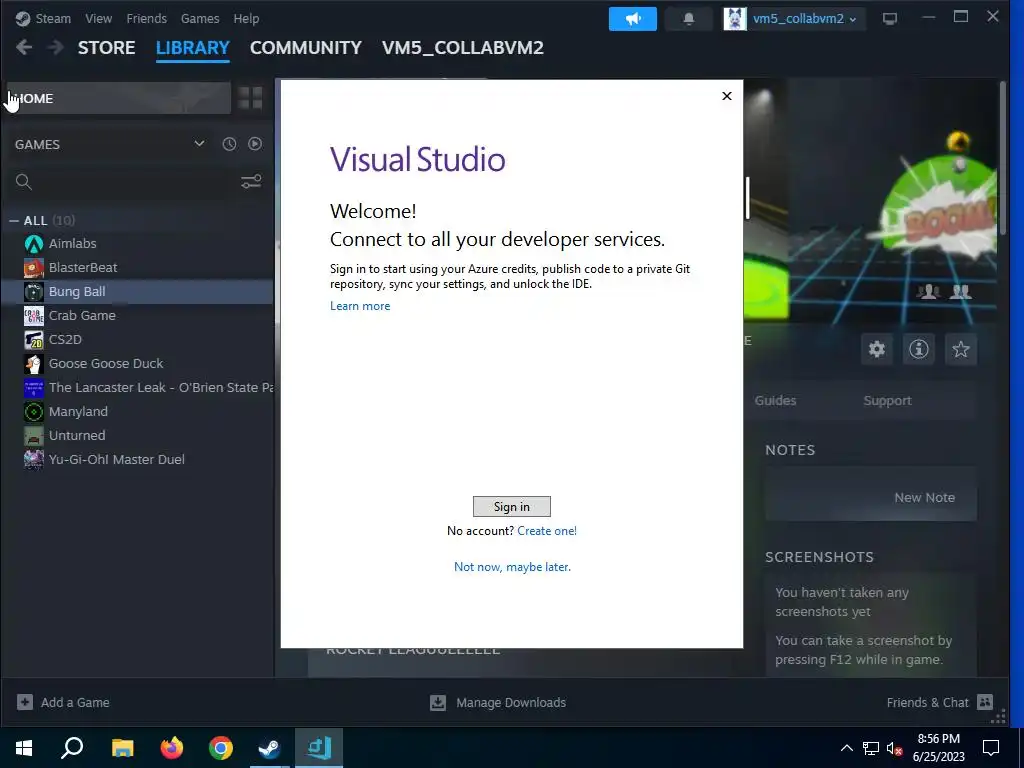Go to the STORE tab

click(106, 48)
